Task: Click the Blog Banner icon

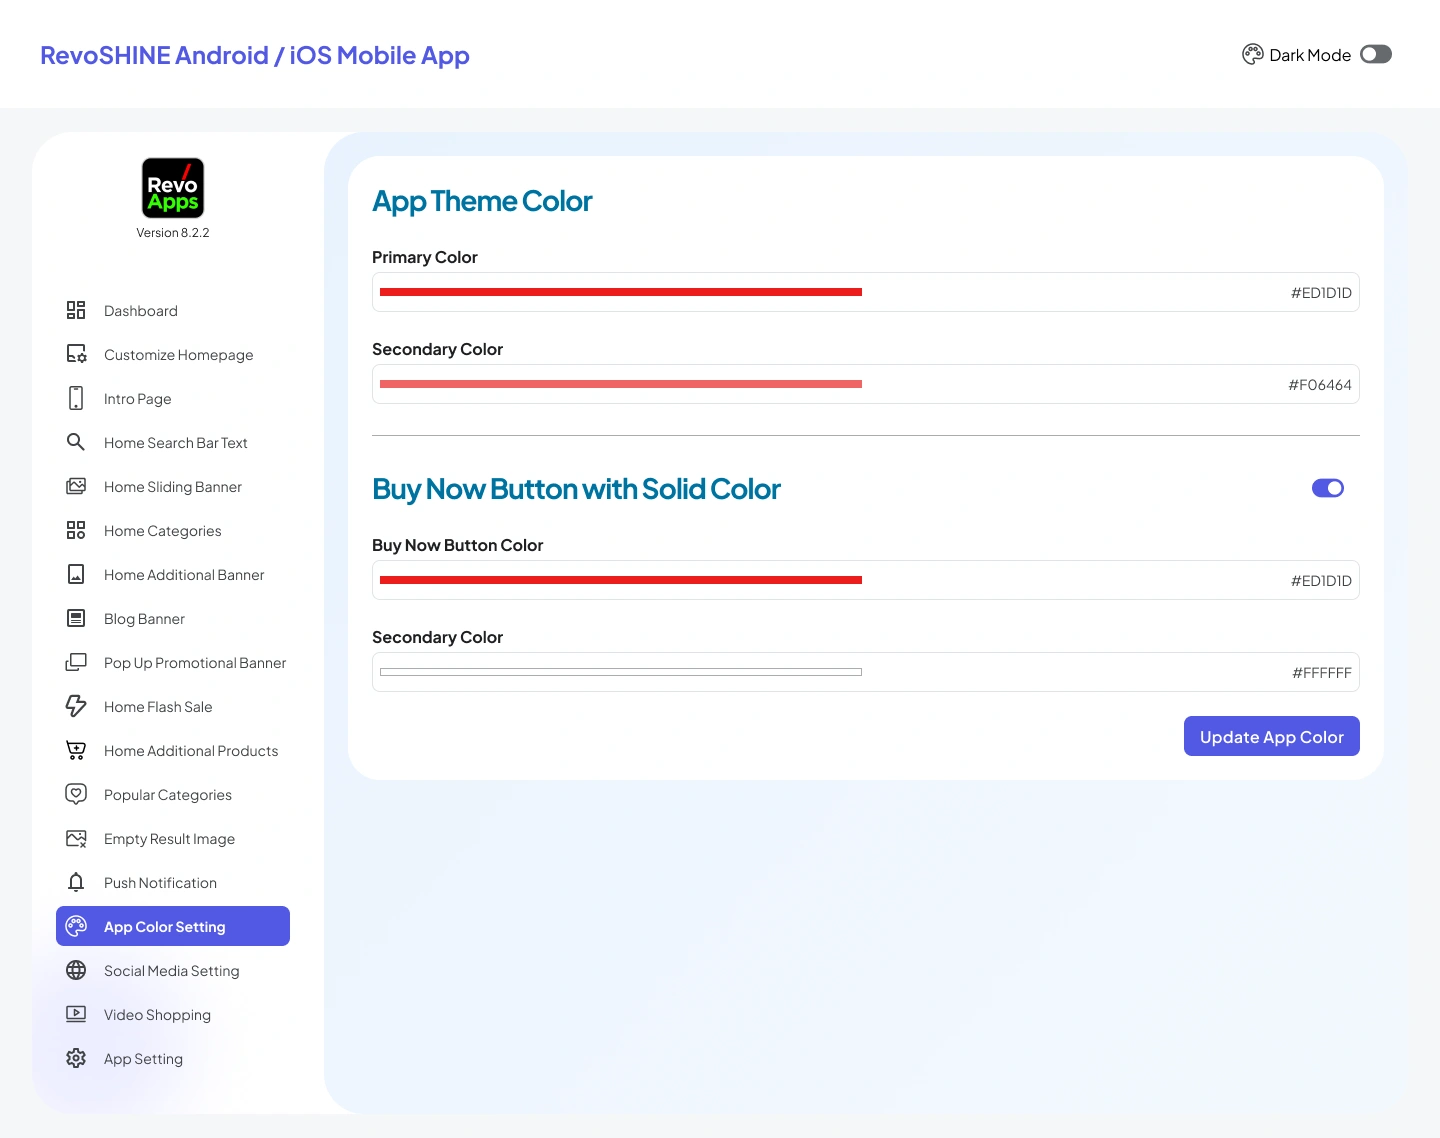Action: pos(76,618)
